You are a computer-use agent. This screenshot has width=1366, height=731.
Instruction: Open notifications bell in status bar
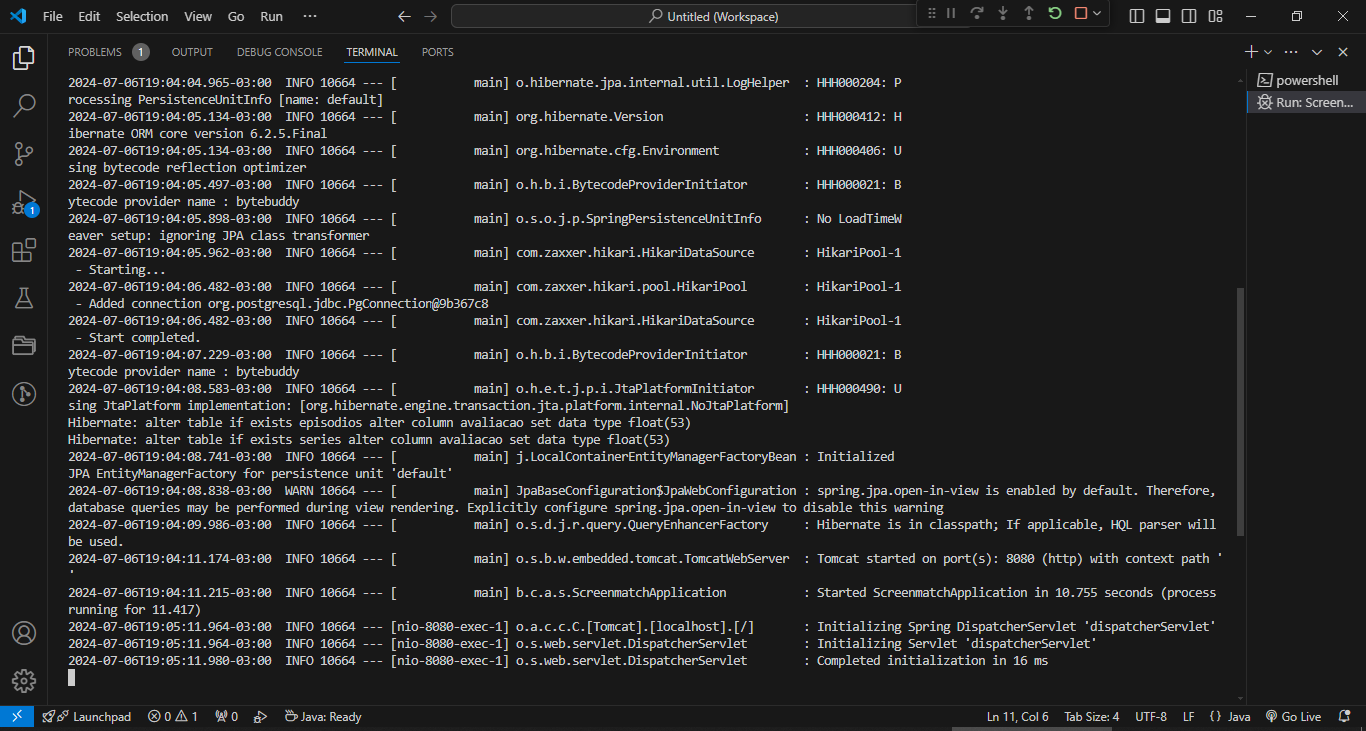pyautogui.click(x=1345, y=716)
